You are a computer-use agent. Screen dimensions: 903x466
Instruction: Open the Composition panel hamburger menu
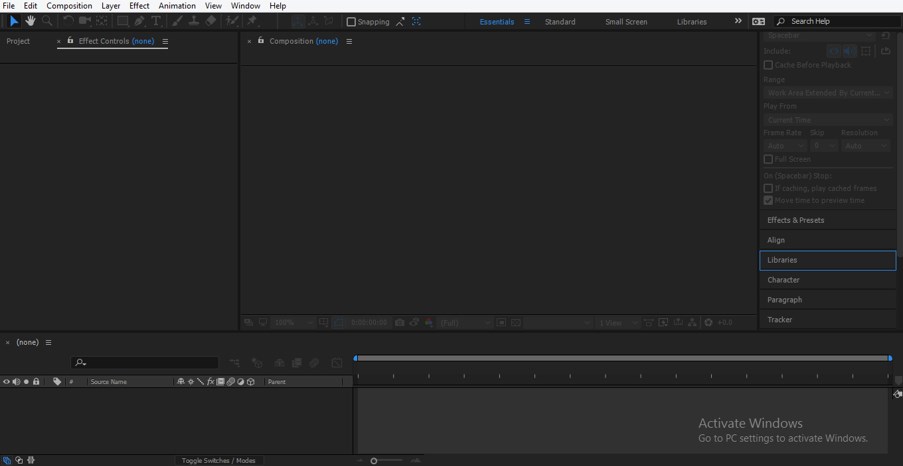click(x=349, y=41)
